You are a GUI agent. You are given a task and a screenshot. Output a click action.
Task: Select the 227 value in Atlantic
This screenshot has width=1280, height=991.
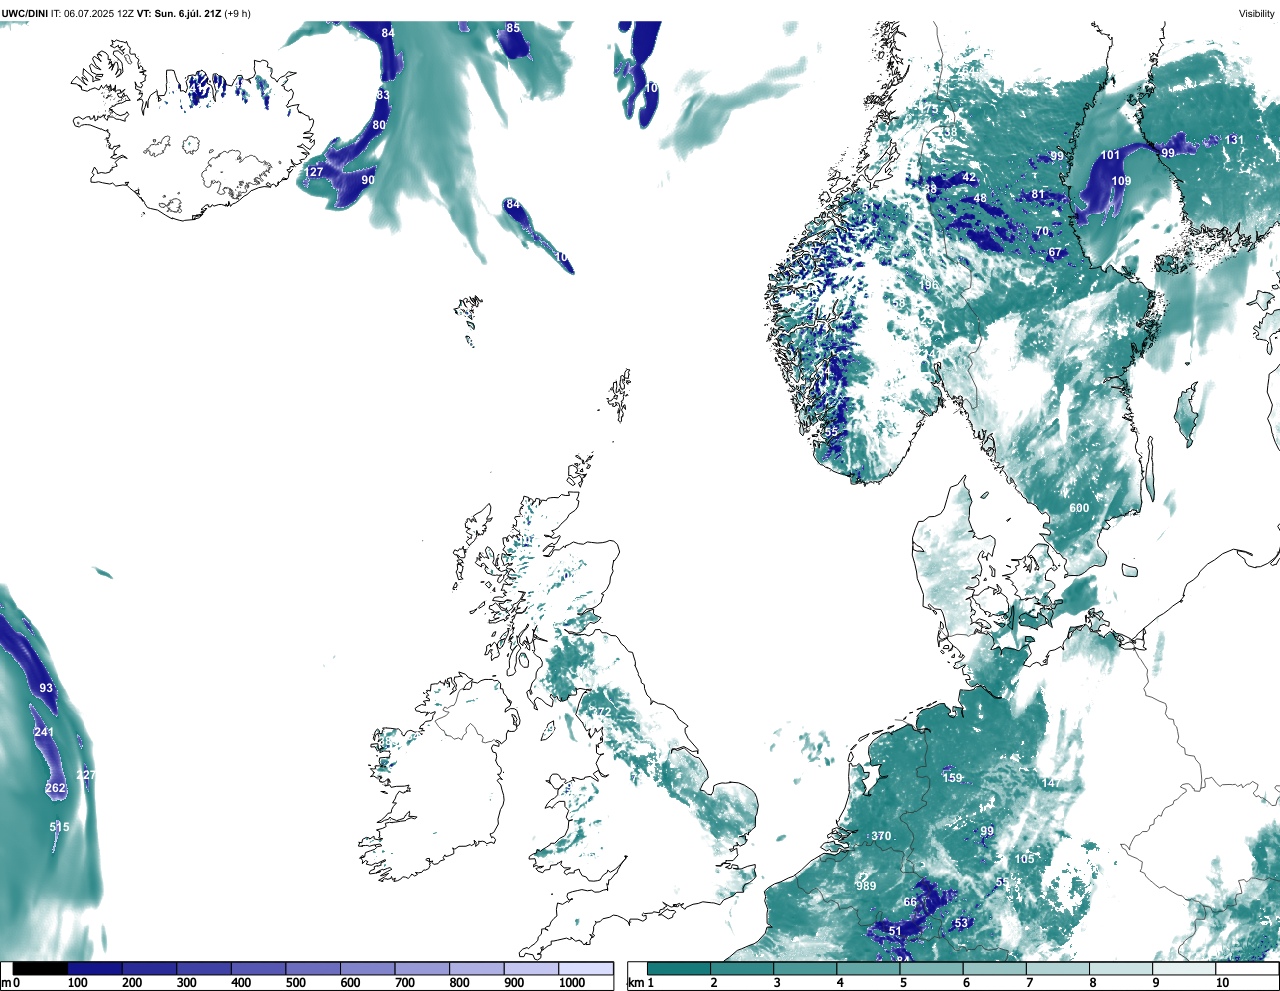pyautogui.click(x=86, y=775)
